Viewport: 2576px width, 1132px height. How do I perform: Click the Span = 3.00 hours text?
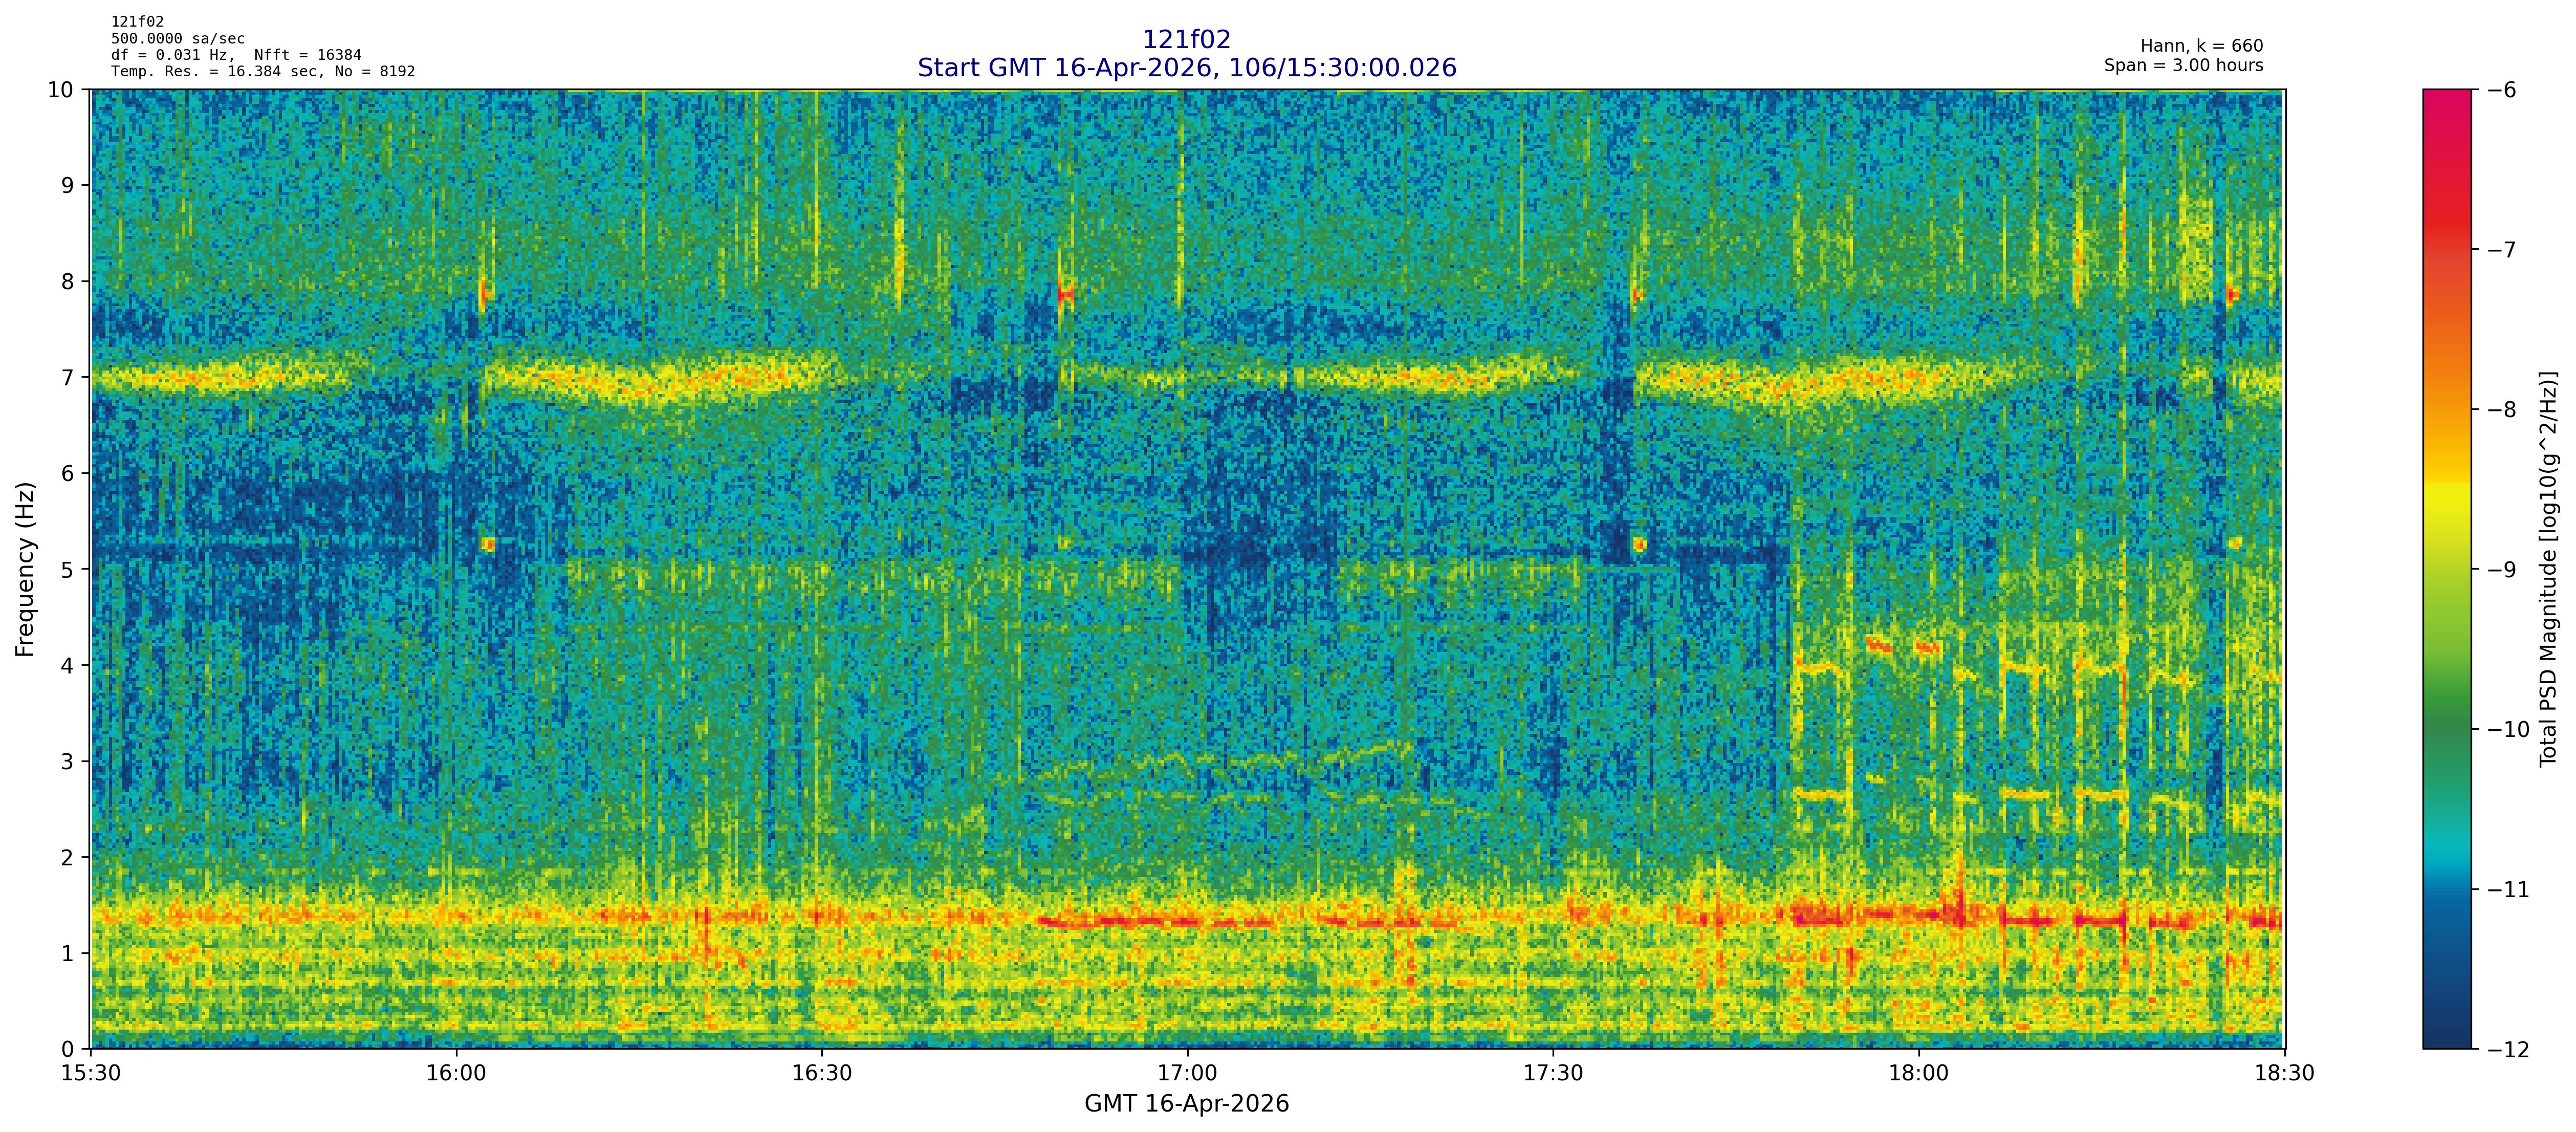point(2183,65)
